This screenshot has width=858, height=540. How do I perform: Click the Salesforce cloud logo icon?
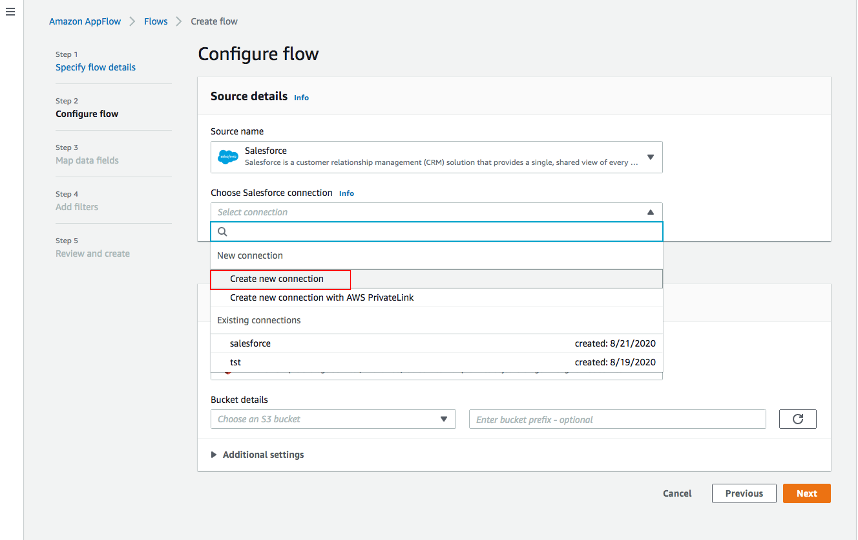(227, 157)
